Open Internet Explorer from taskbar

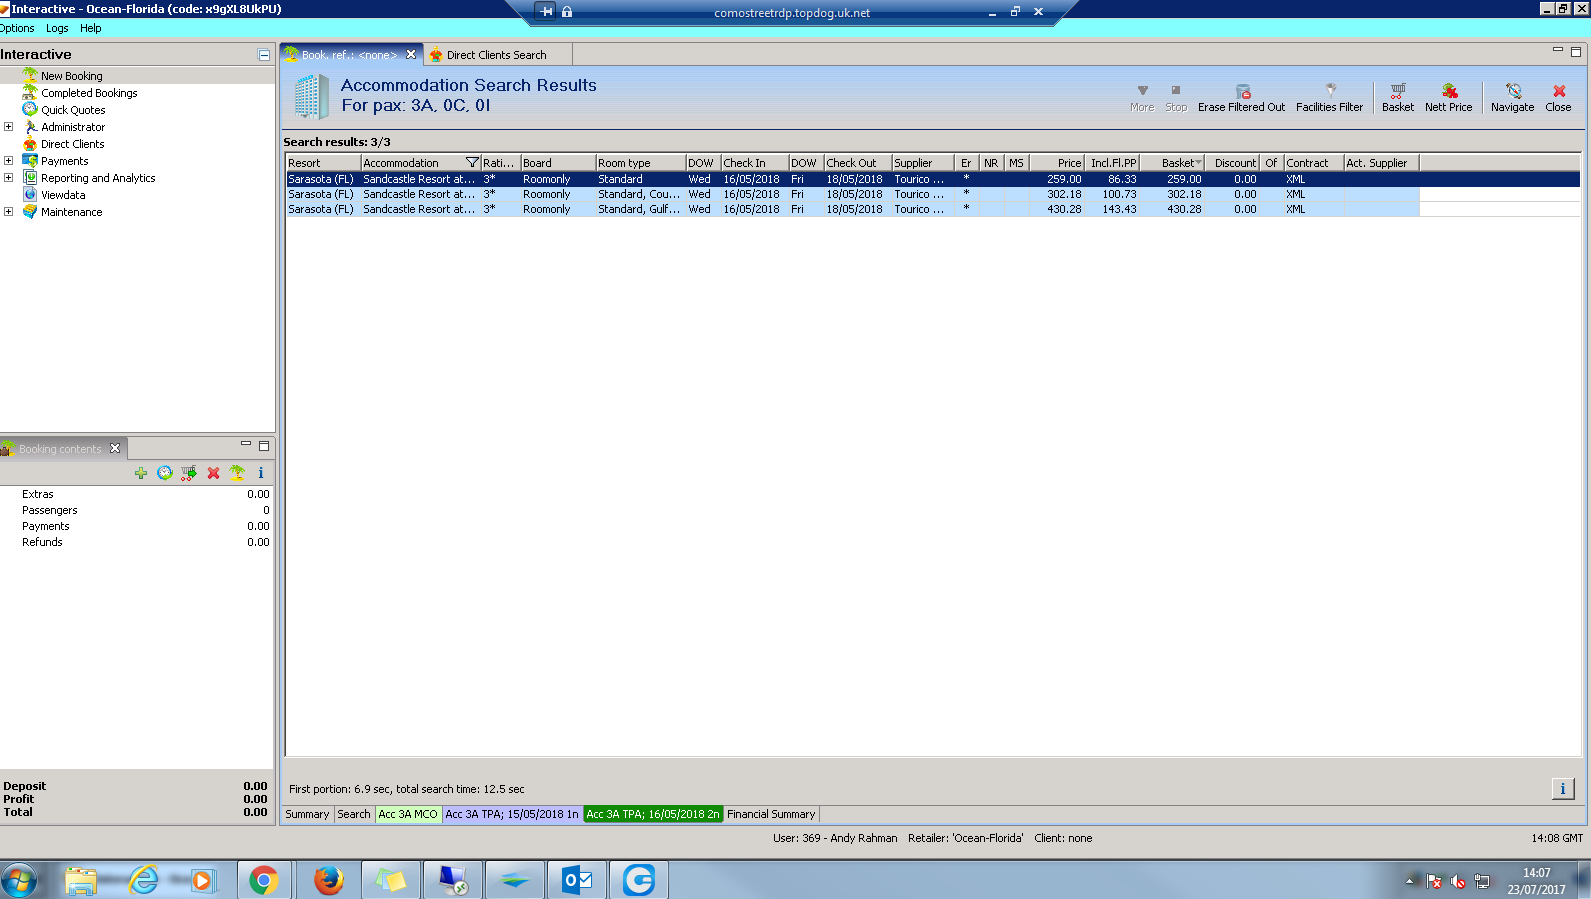[143, 880]
